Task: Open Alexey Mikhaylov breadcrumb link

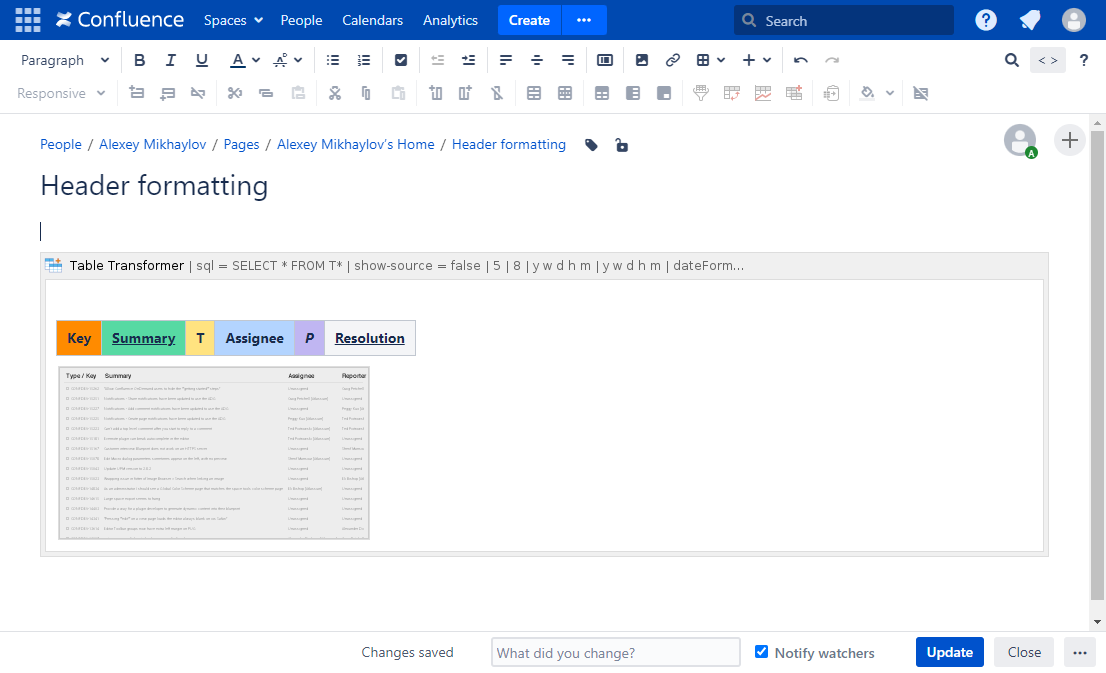Action: tap(152, 145)
